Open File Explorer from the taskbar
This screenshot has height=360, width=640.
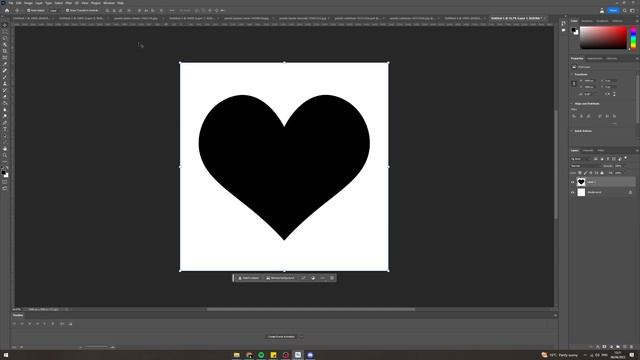click(237, 355)
